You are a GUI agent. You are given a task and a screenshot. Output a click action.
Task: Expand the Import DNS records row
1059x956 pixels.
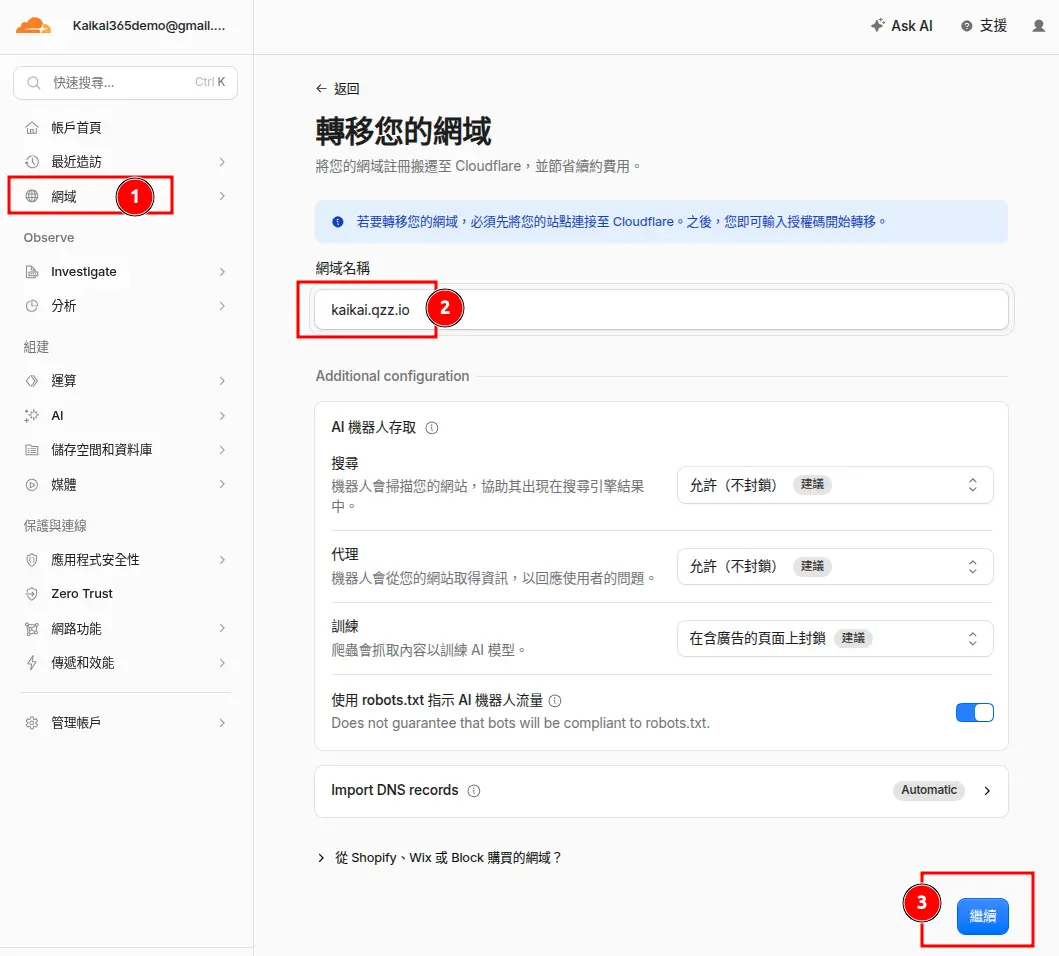point(661,790)
